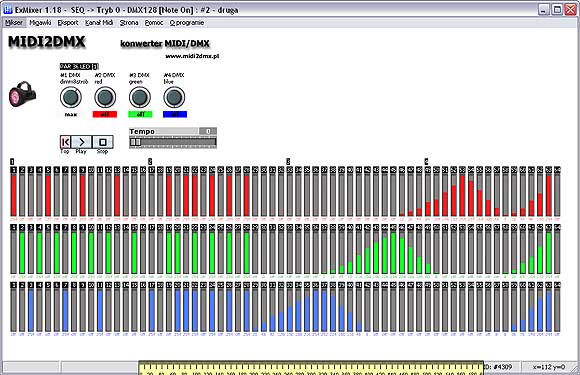Click the green row step 6 number label
This screenshot has width=580, height=375.
tap(57, 227)
